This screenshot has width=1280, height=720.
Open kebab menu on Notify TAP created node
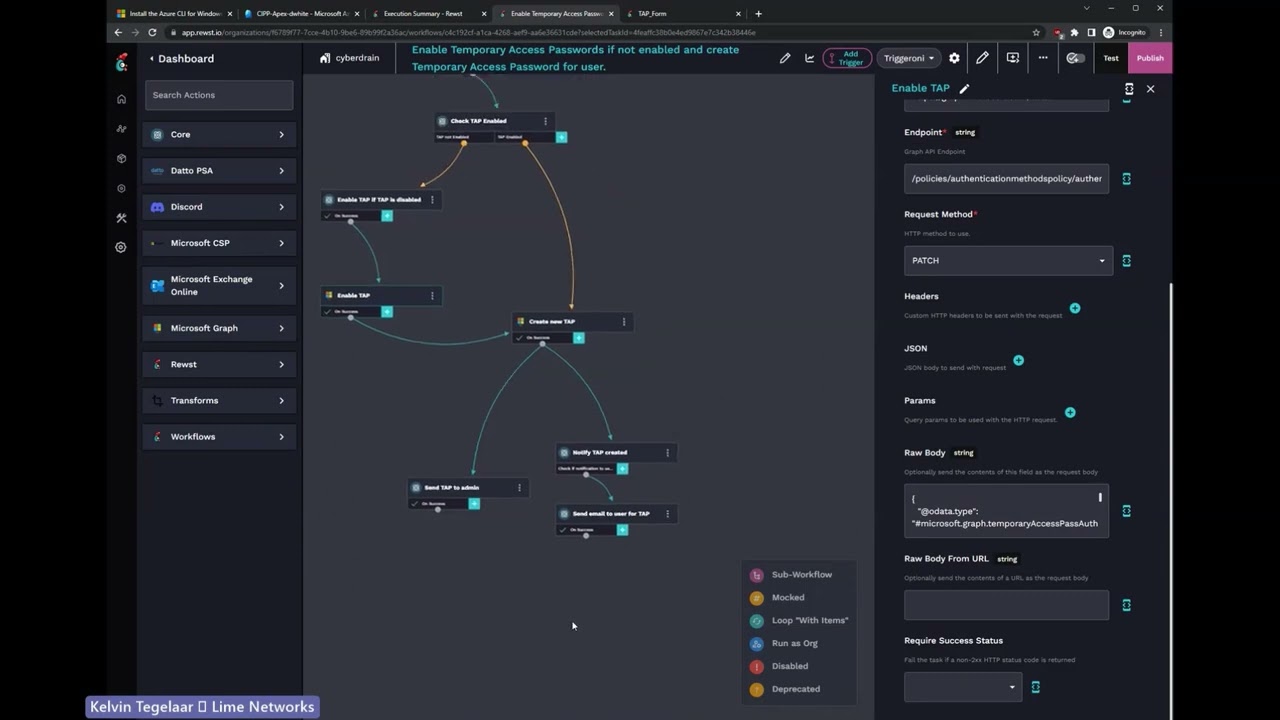(x=667, y=453)
